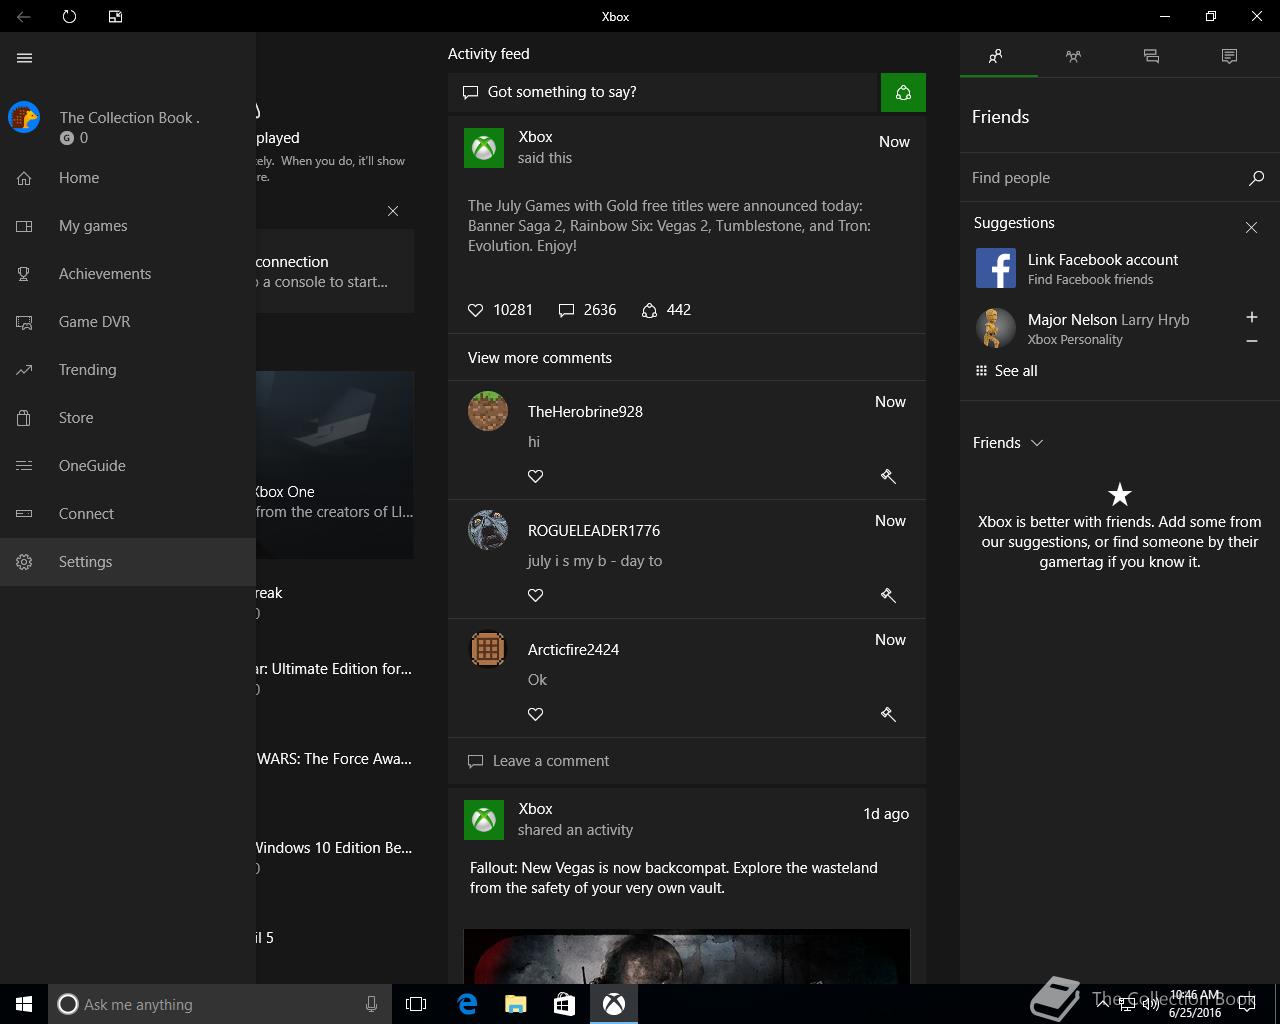Open My games section
The image size is (1280, 1024).
(128, 226)
